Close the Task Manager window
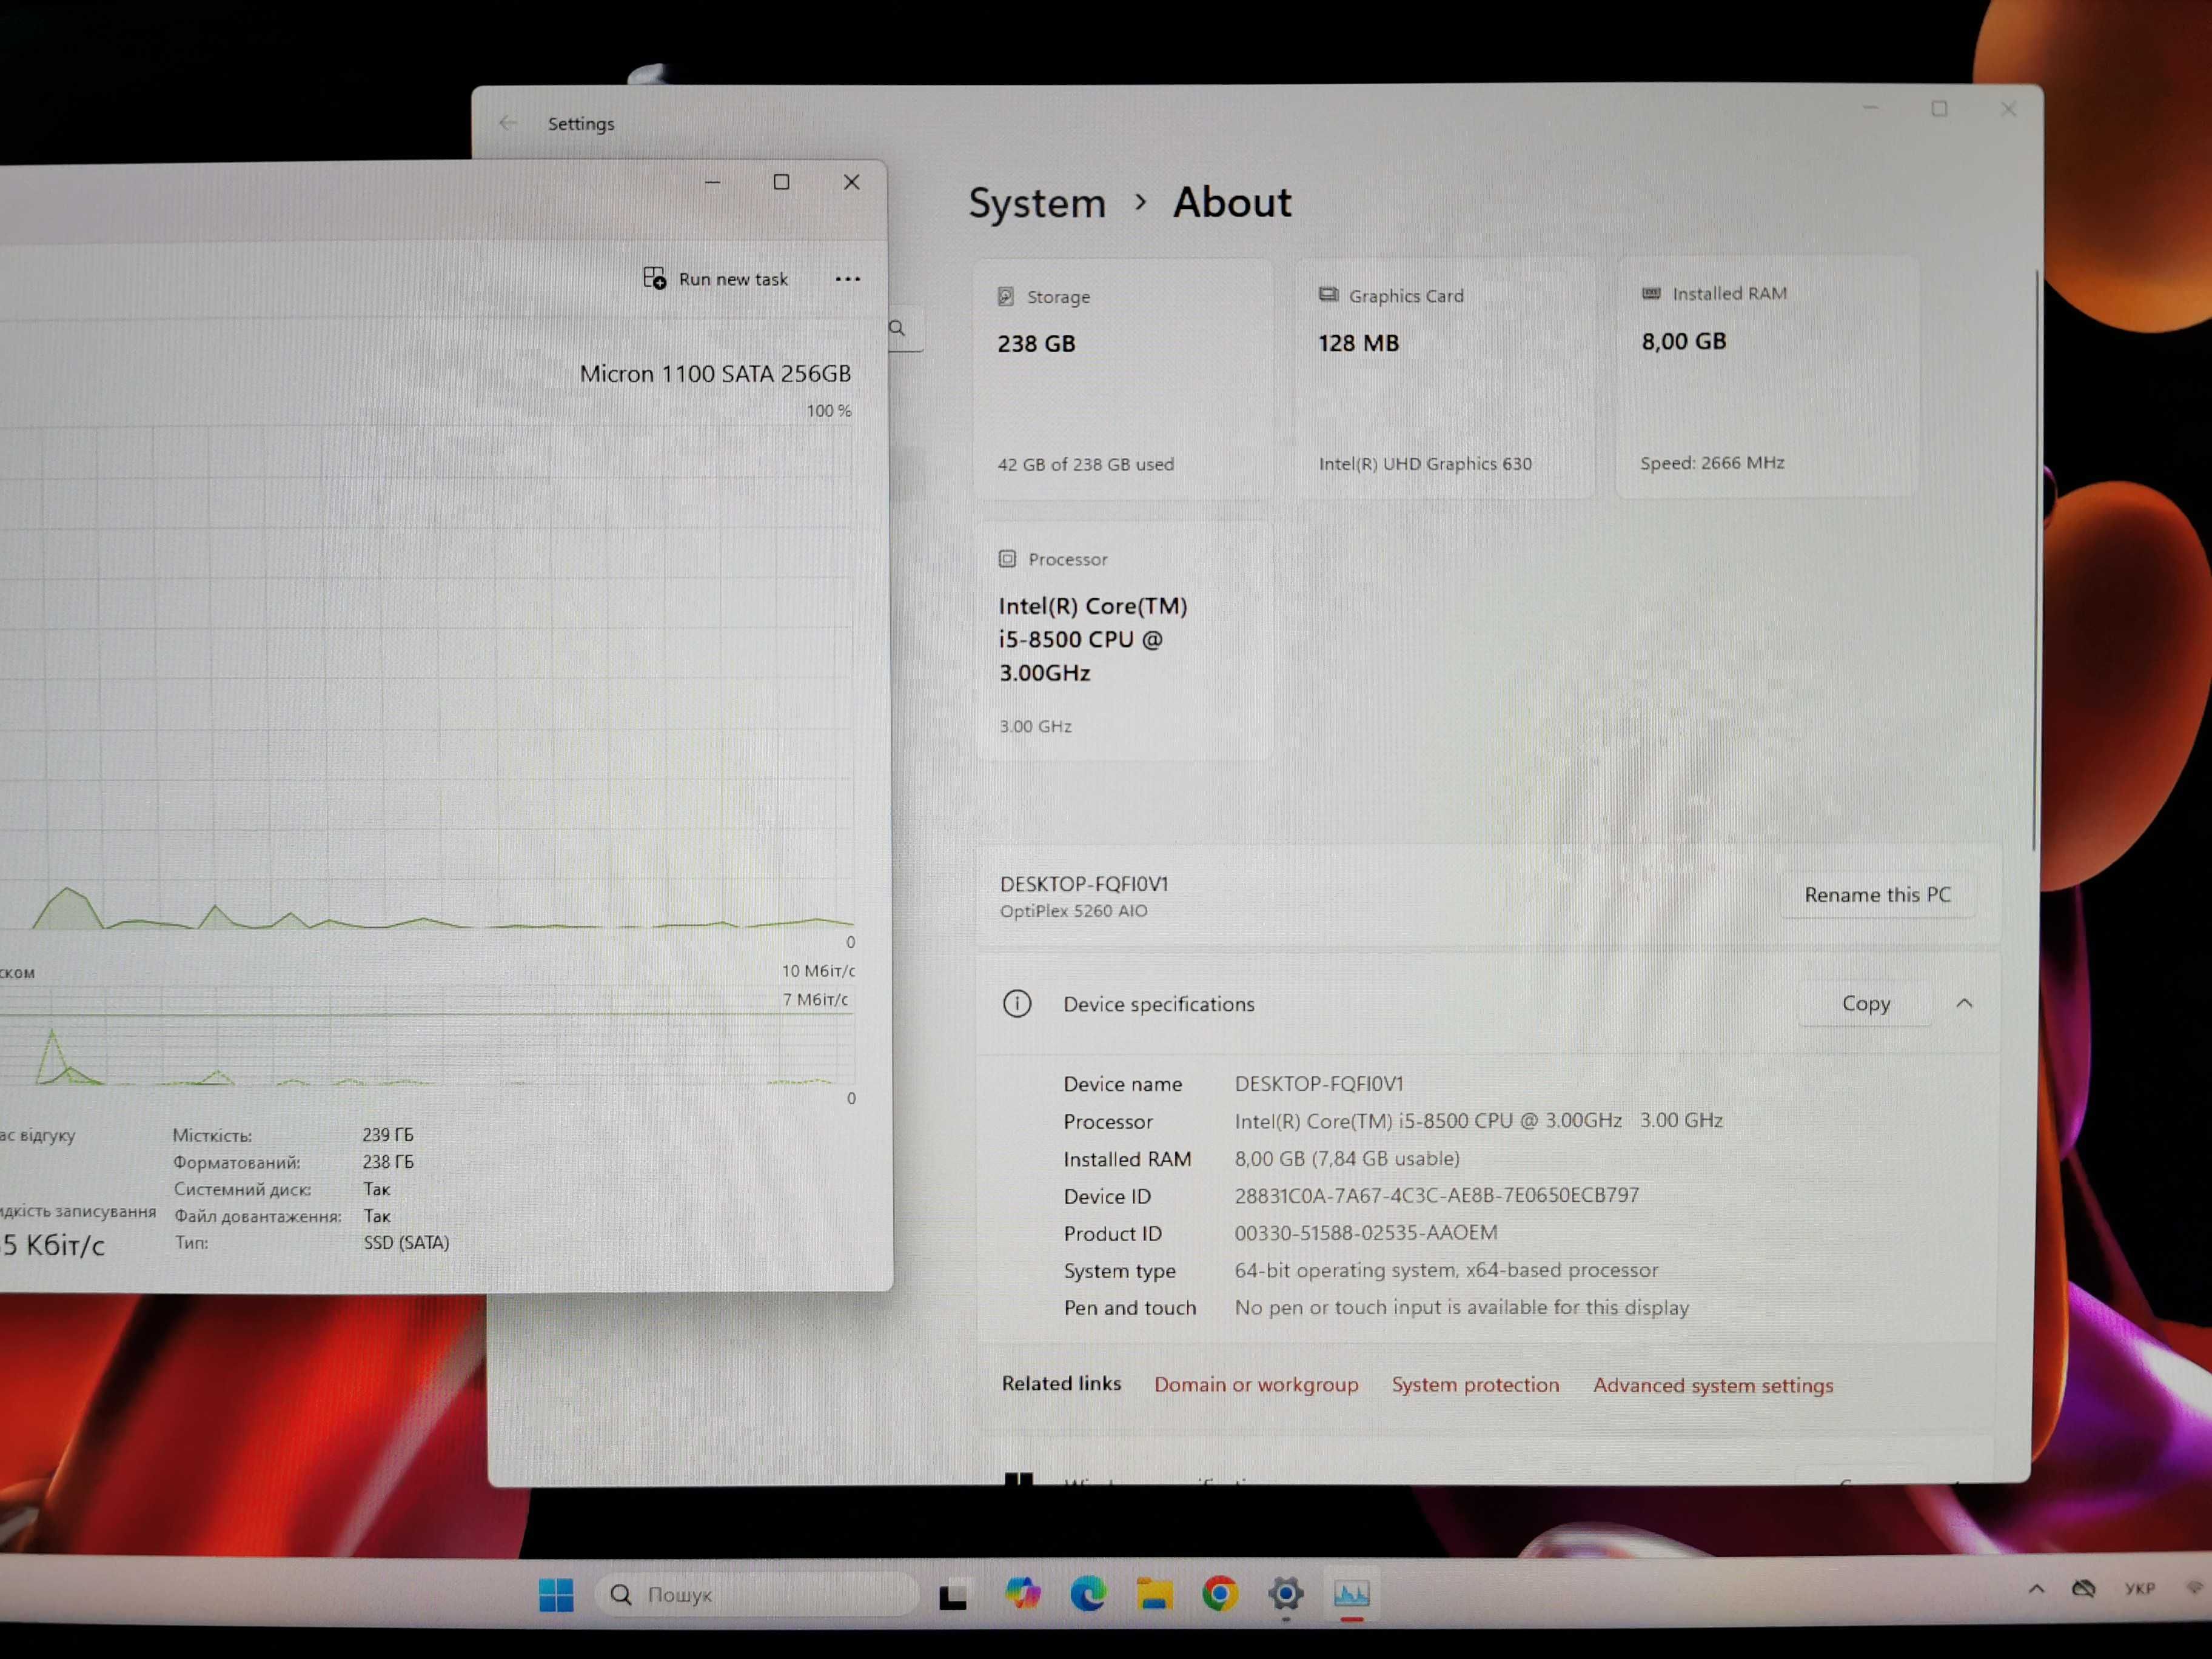2212x1659 pixels. (x=851, y=182)
